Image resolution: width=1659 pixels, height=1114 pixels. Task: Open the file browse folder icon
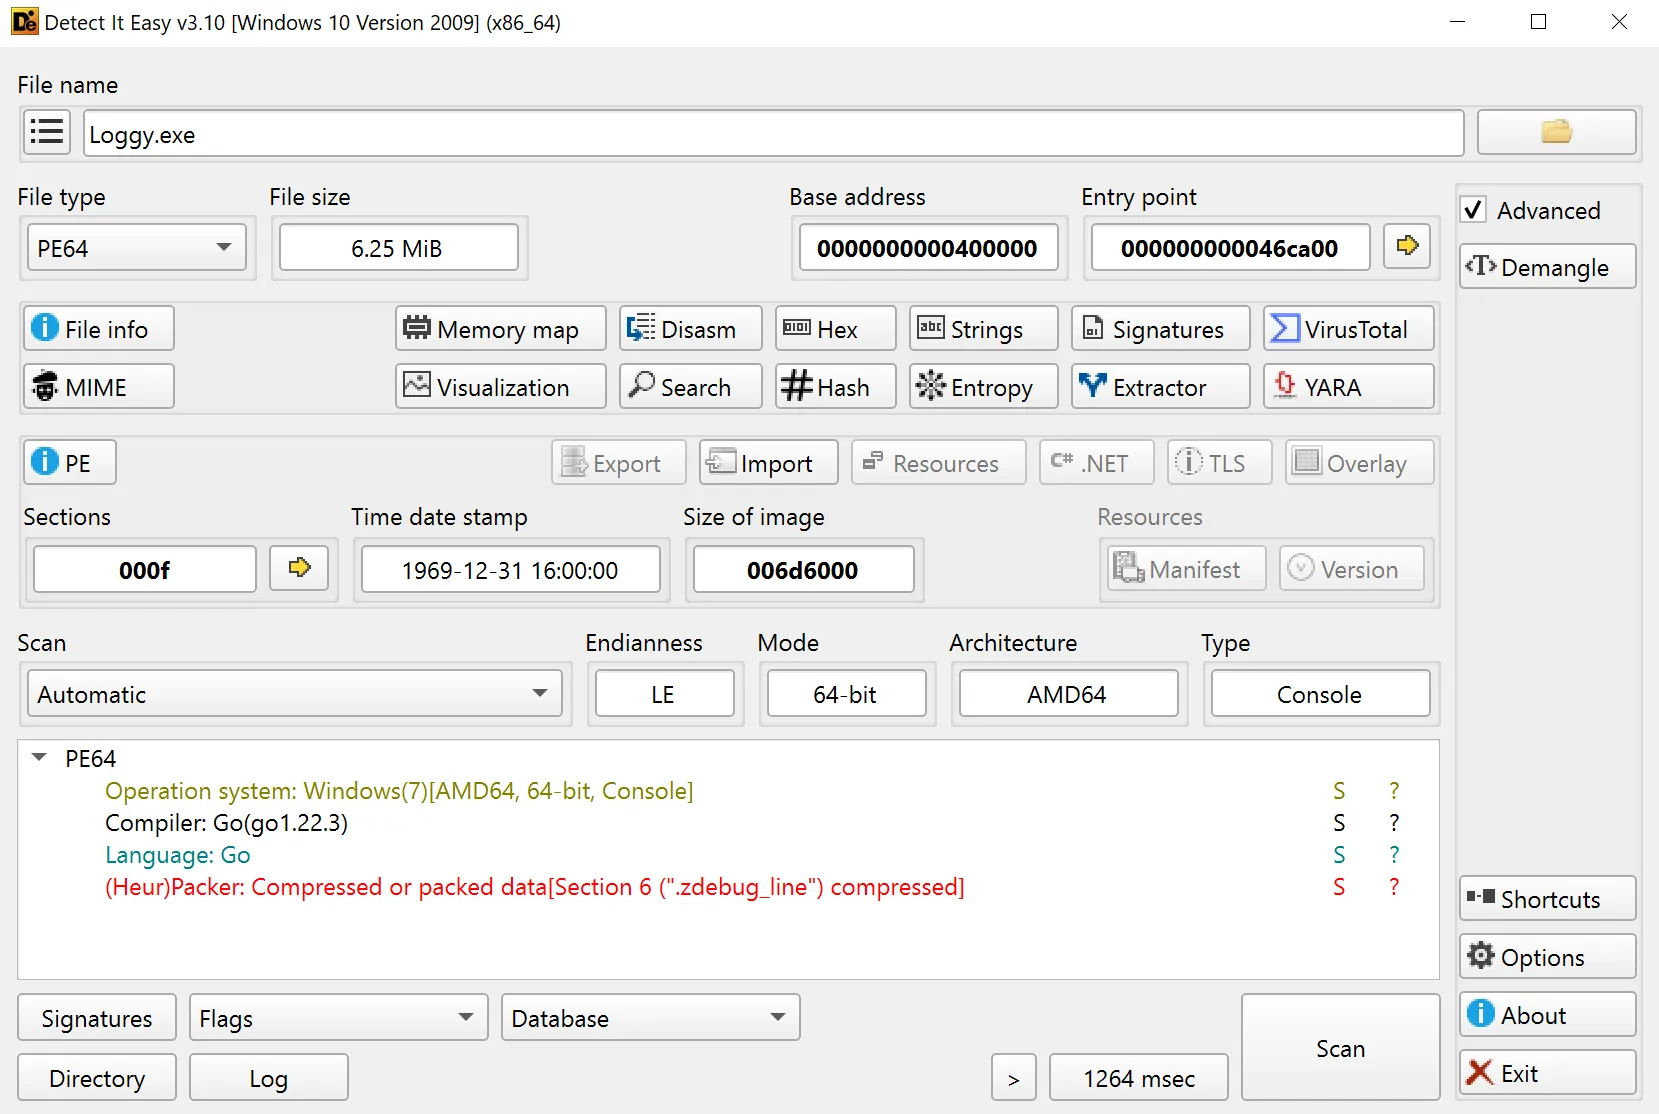tap(1556, 132)
